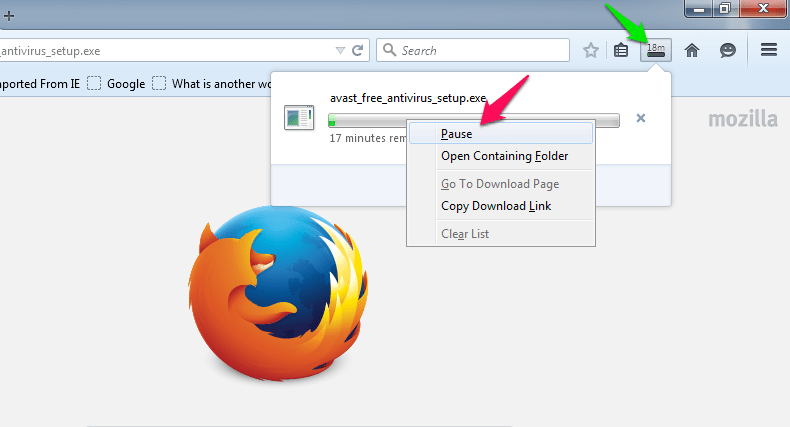The width and height of the screenshot is (790, 427).
Task: Open the address bar history dropdown
Action: 340,50
